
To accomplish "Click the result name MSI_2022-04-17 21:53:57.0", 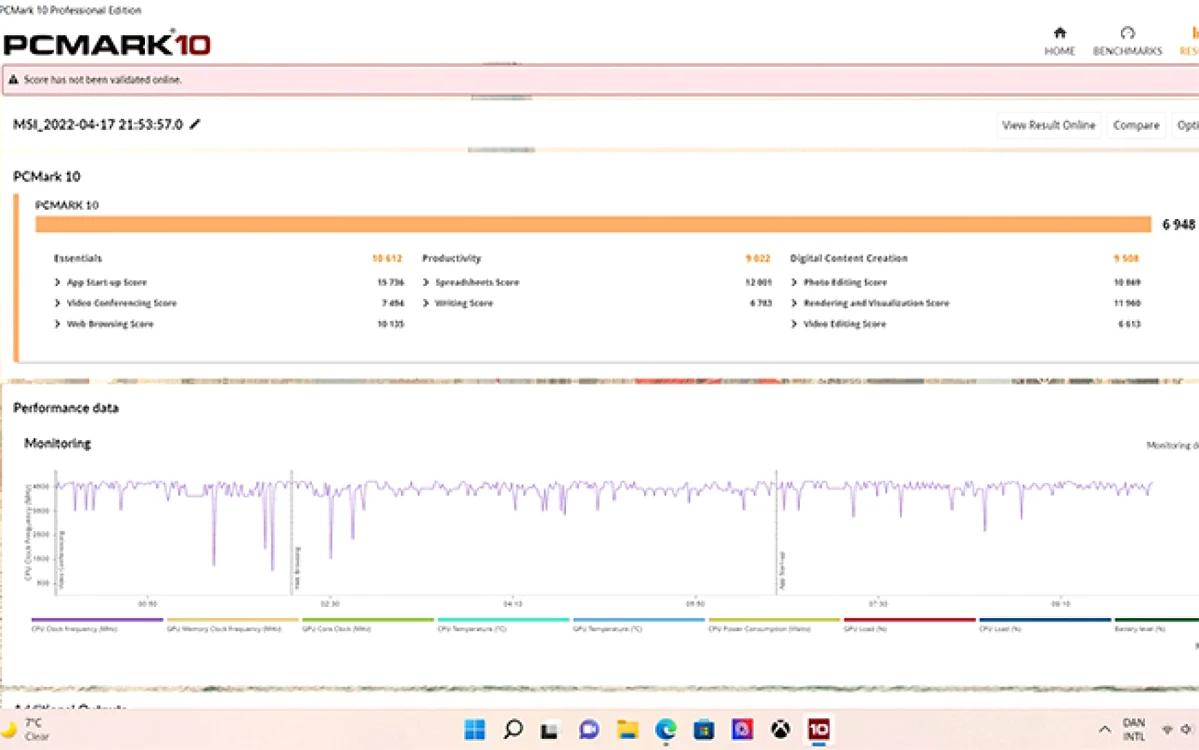I will click(x=98, y=124).
